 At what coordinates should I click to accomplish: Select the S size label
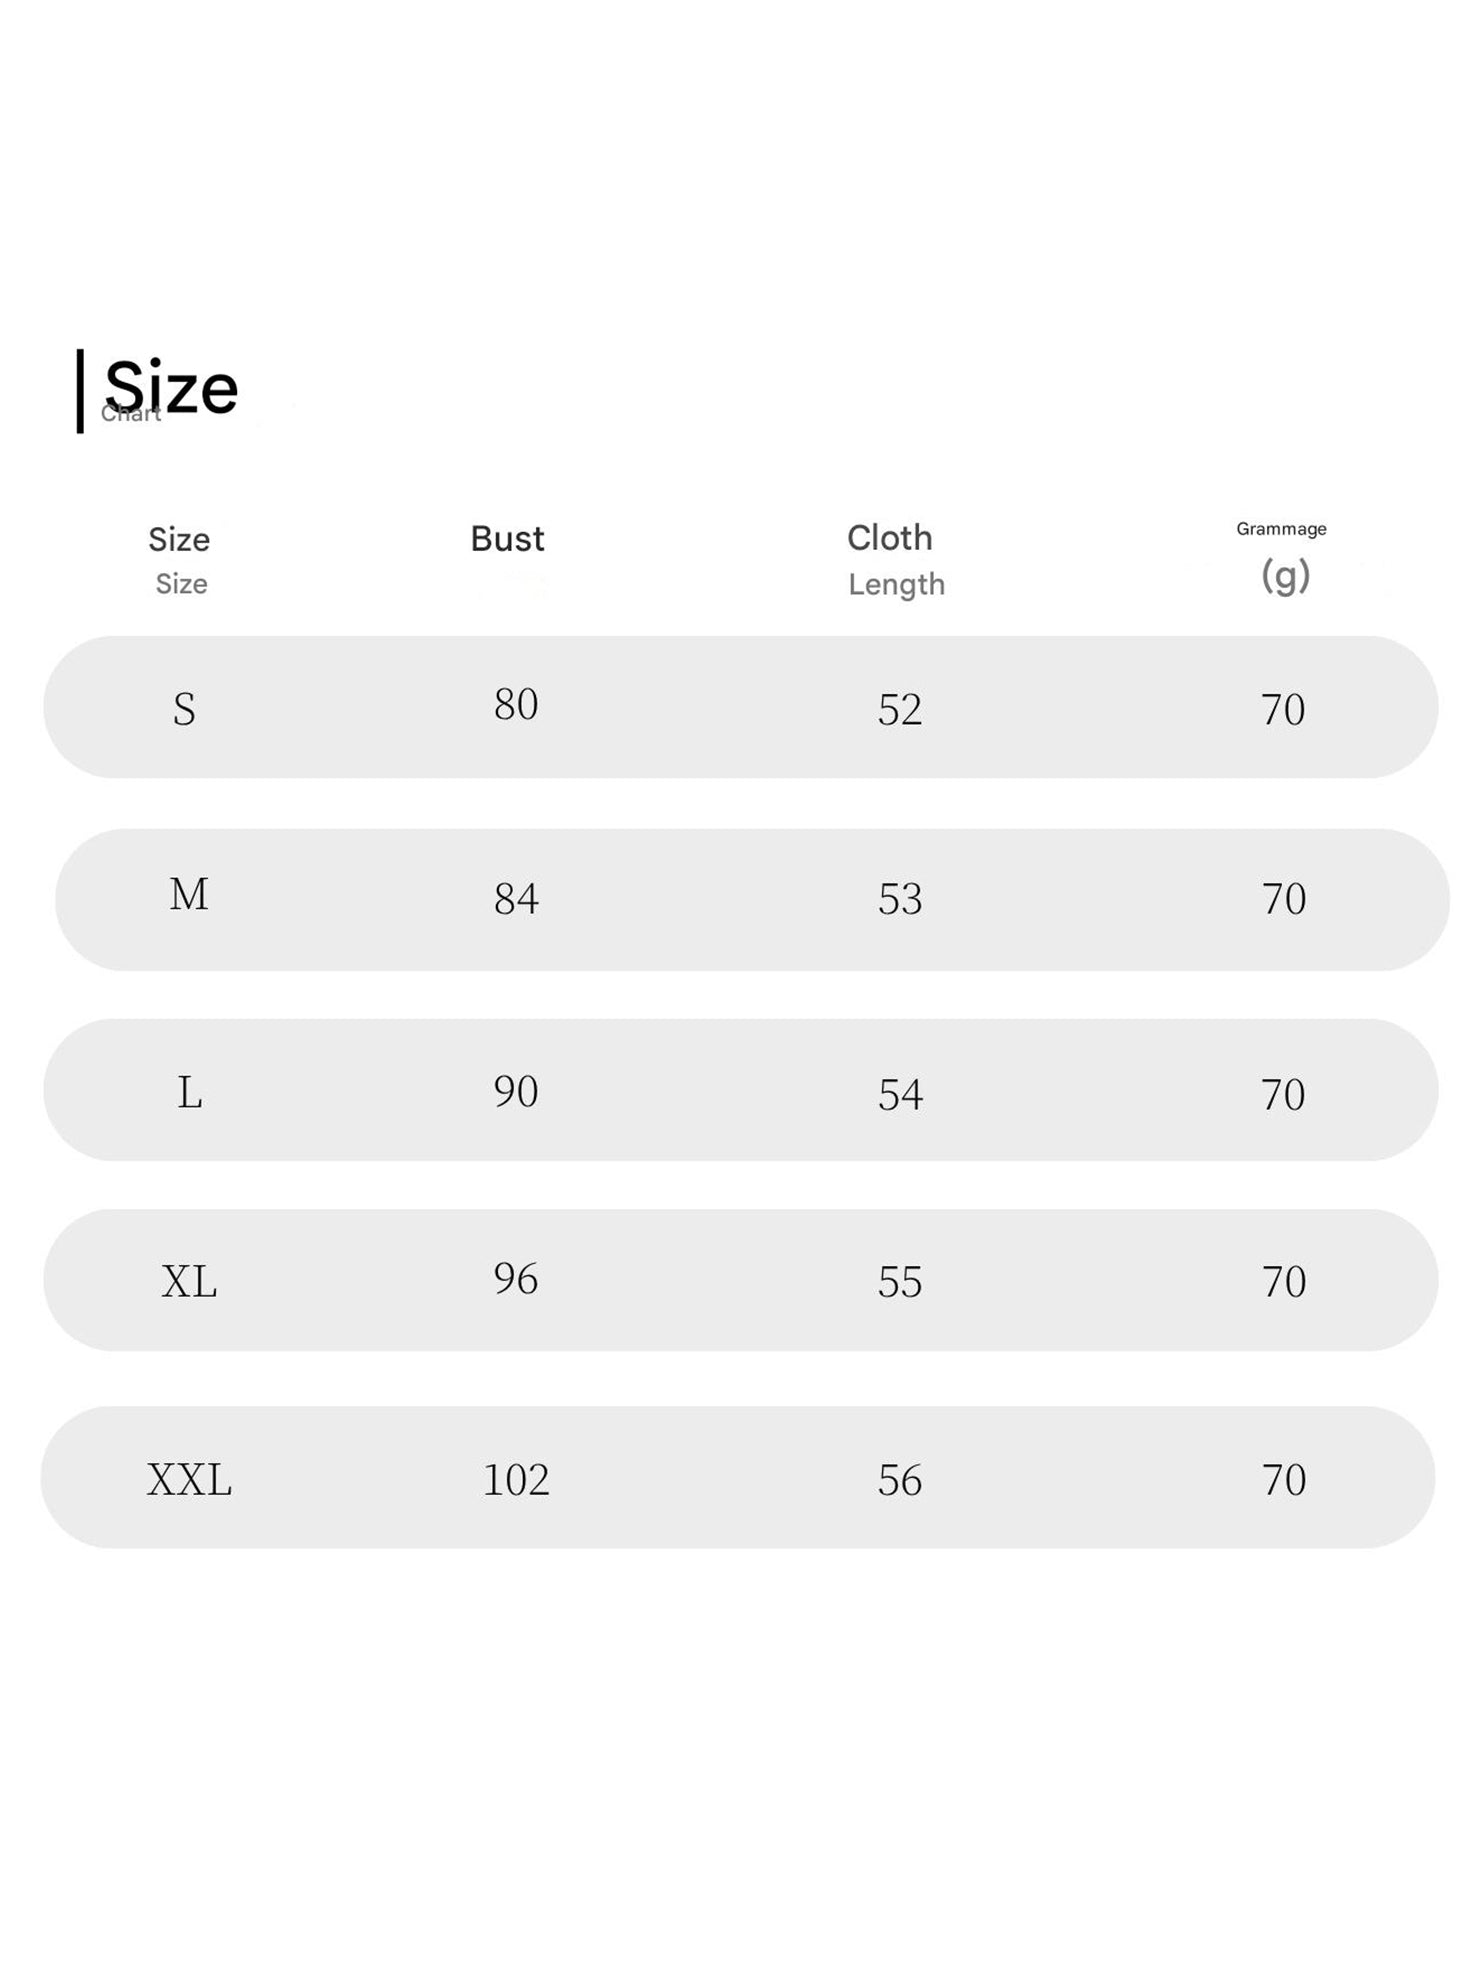184,709
